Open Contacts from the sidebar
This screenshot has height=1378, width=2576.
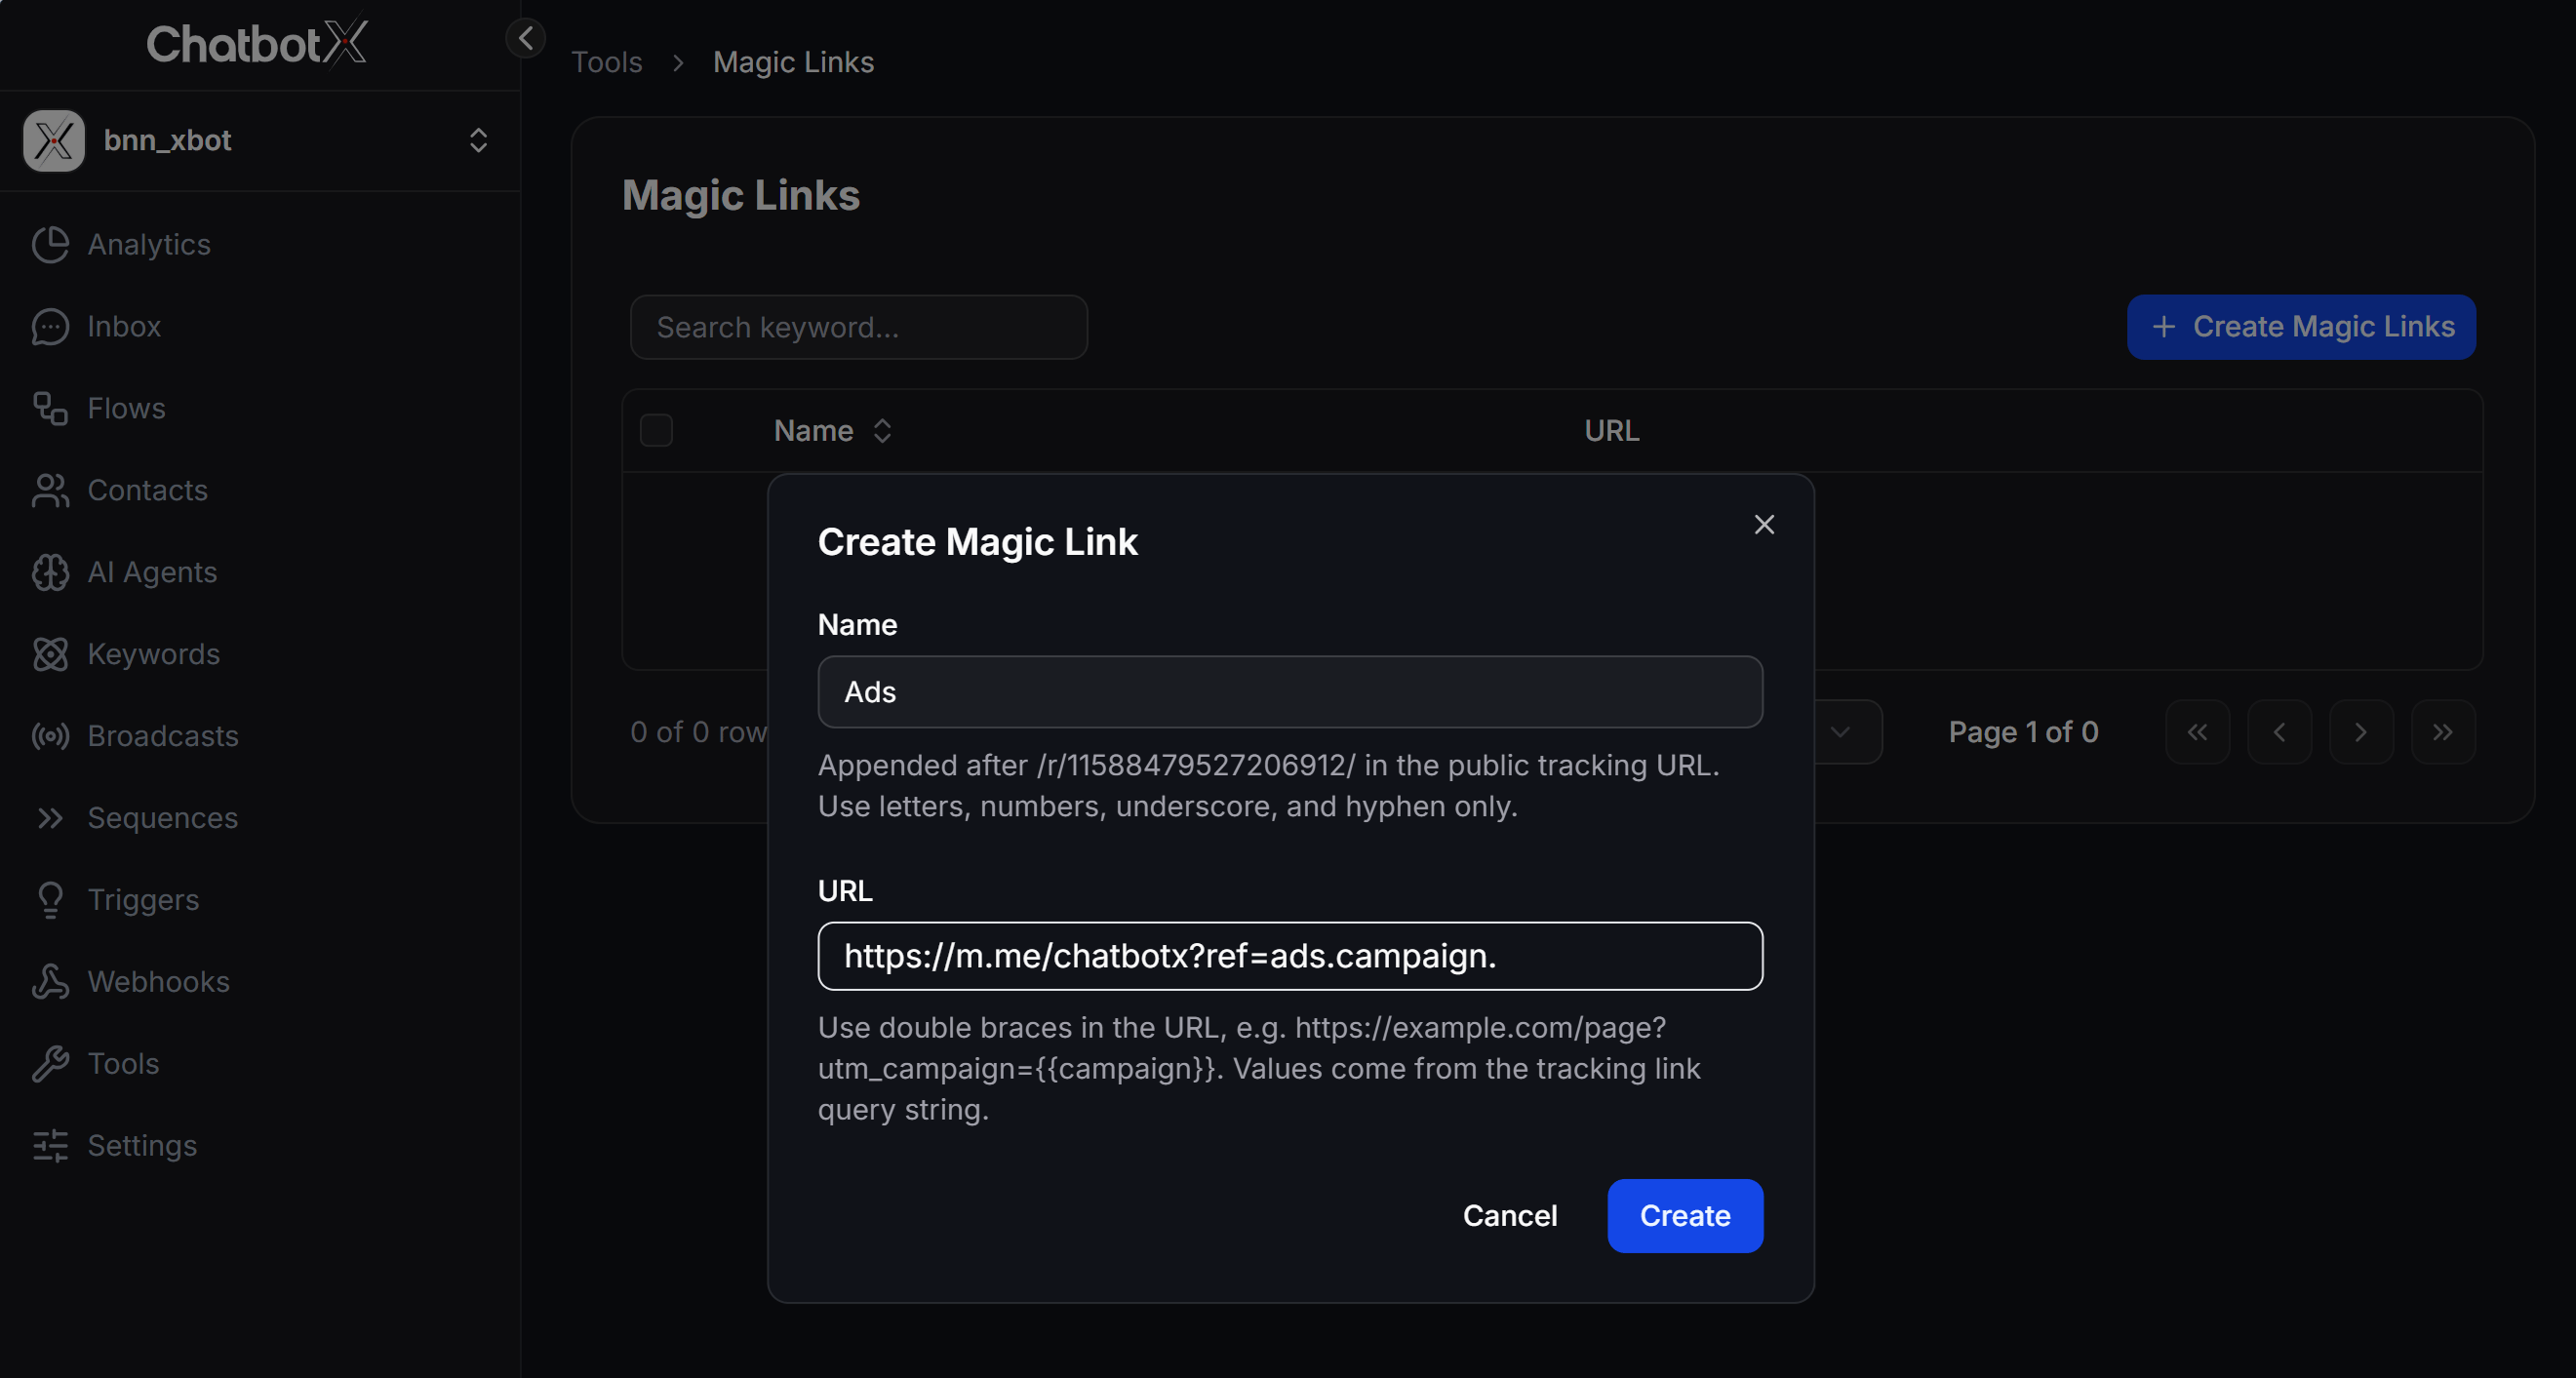coord(147,491)
